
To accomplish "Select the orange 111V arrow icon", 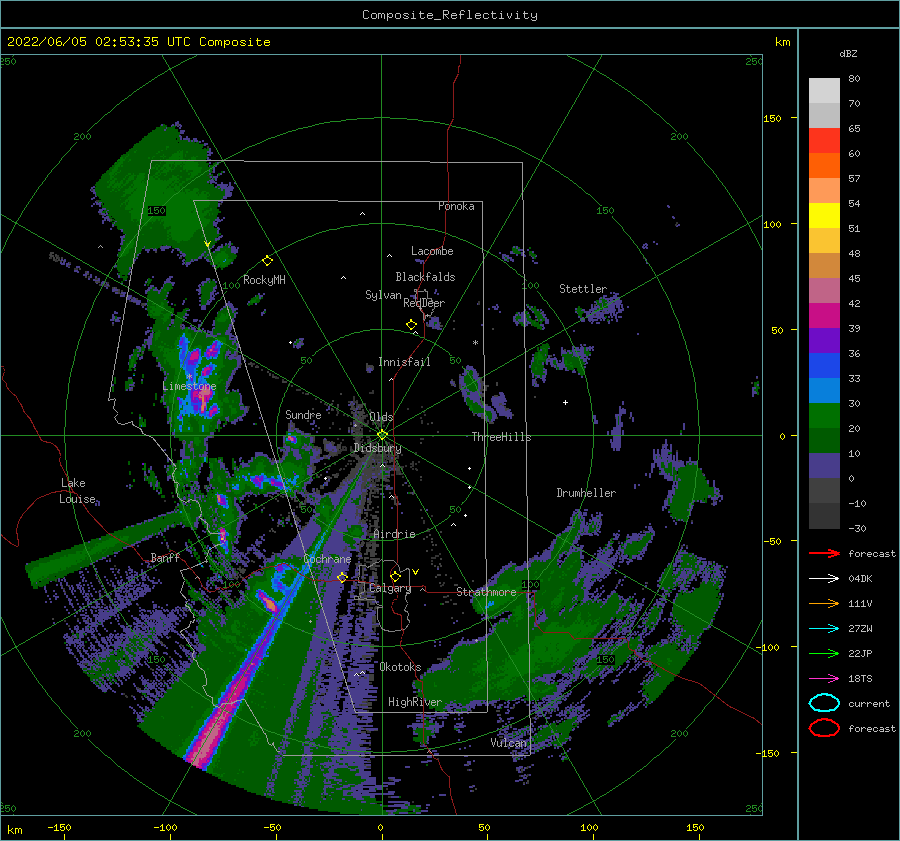I will coord(824,603).
